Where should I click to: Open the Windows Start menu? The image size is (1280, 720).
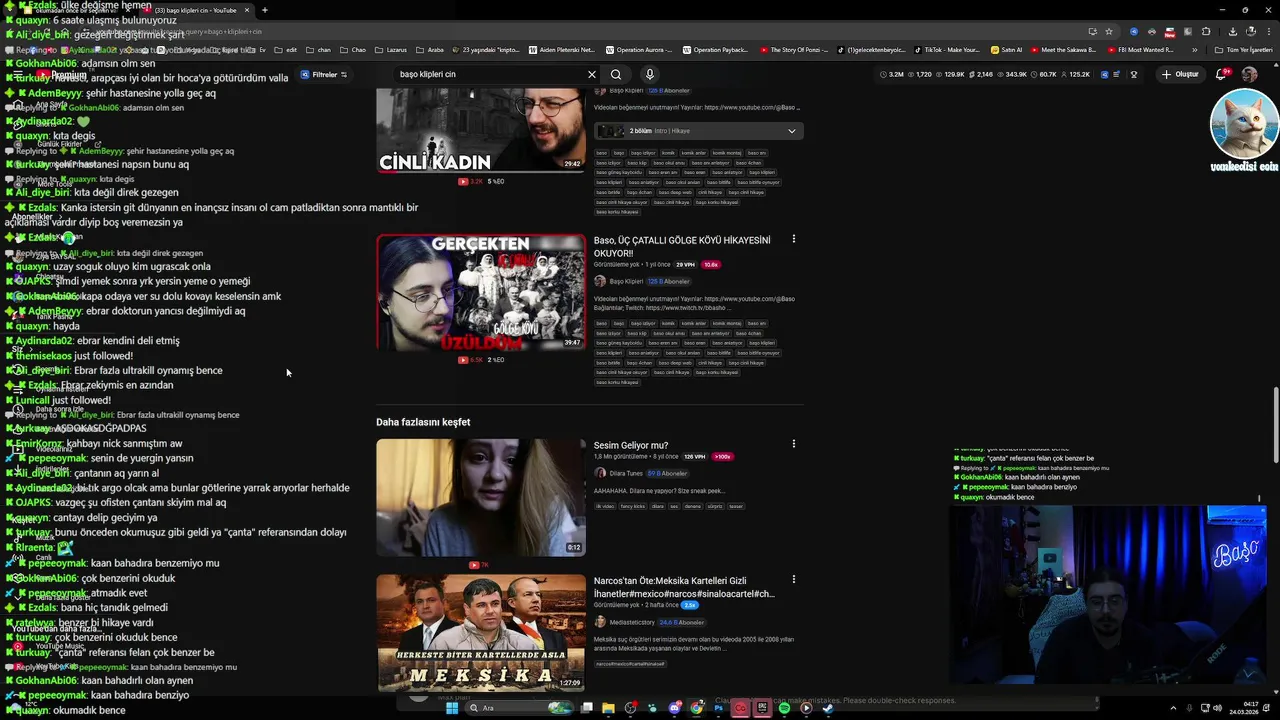452,708
